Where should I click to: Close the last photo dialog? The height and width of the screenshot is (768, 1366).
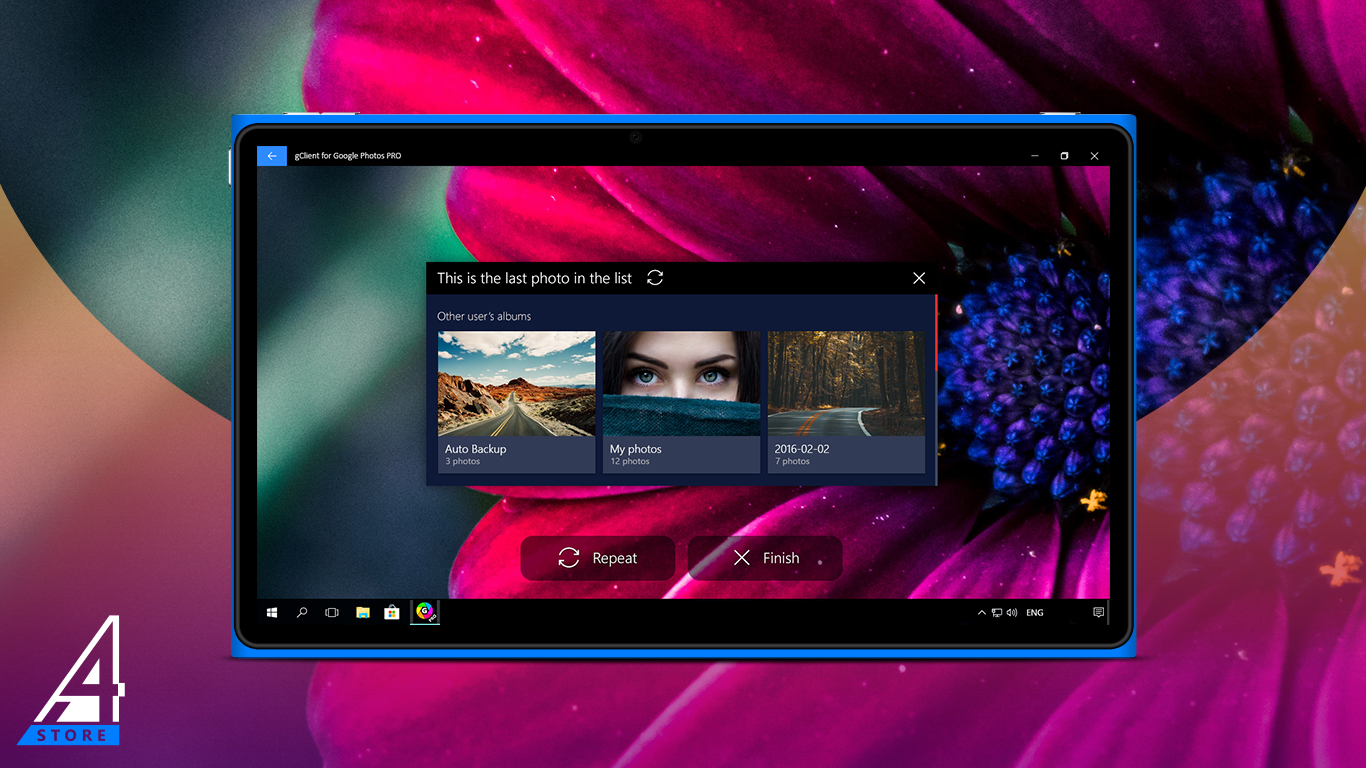point(919,278)
